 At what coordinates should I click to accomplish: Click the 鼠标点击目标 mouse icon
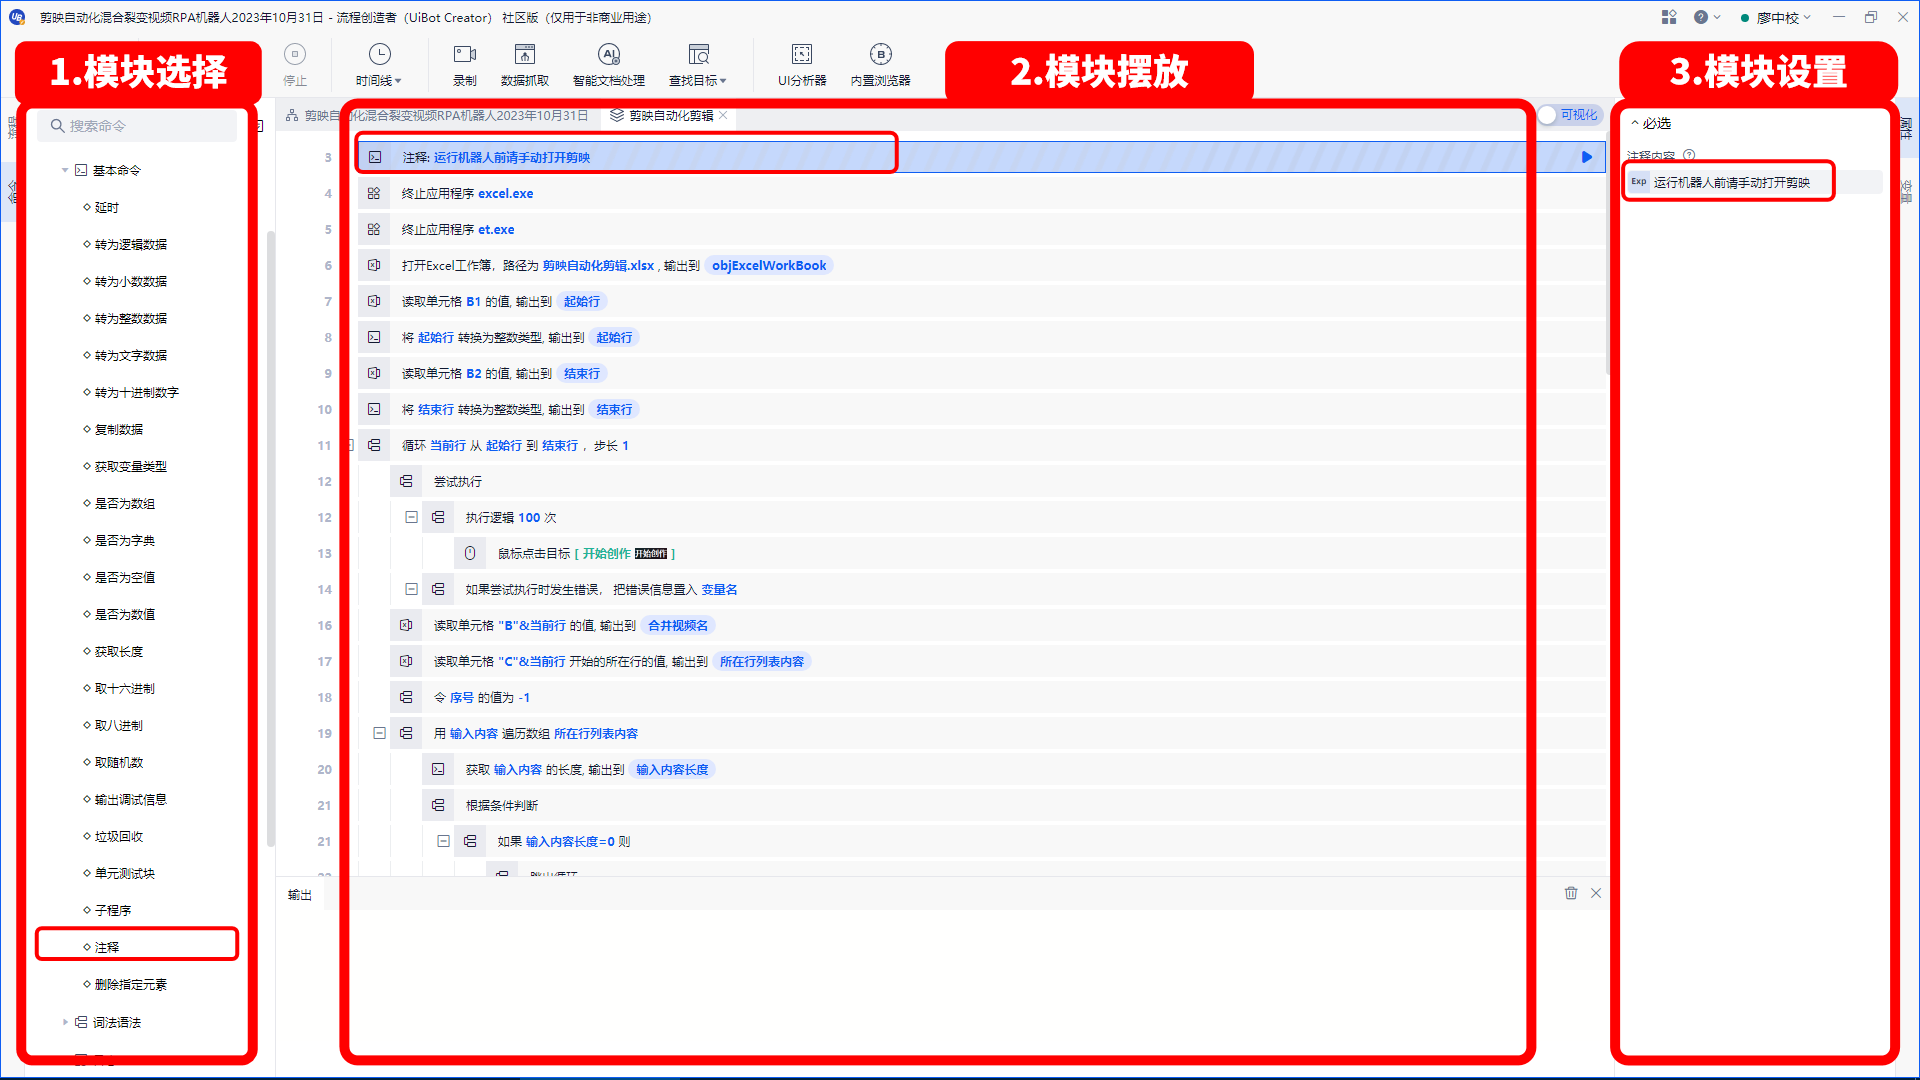[470, 554]
